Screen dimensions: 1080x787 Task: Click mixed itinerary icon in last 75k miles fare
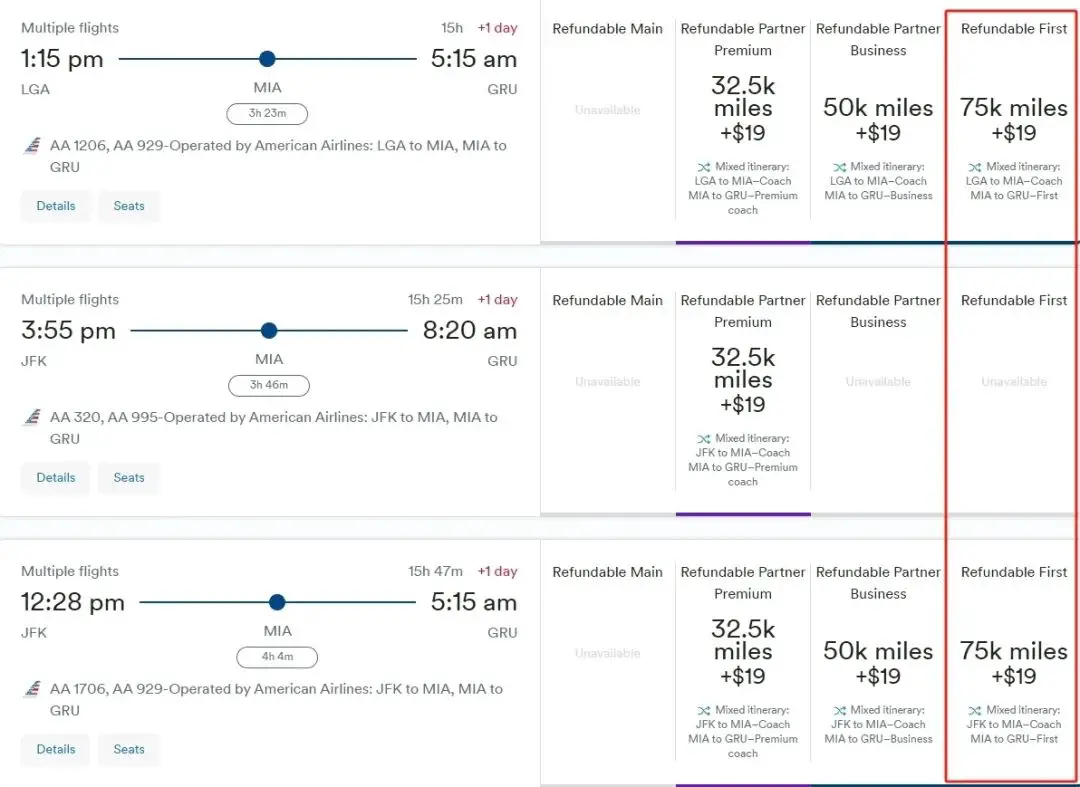click(975, 710)
